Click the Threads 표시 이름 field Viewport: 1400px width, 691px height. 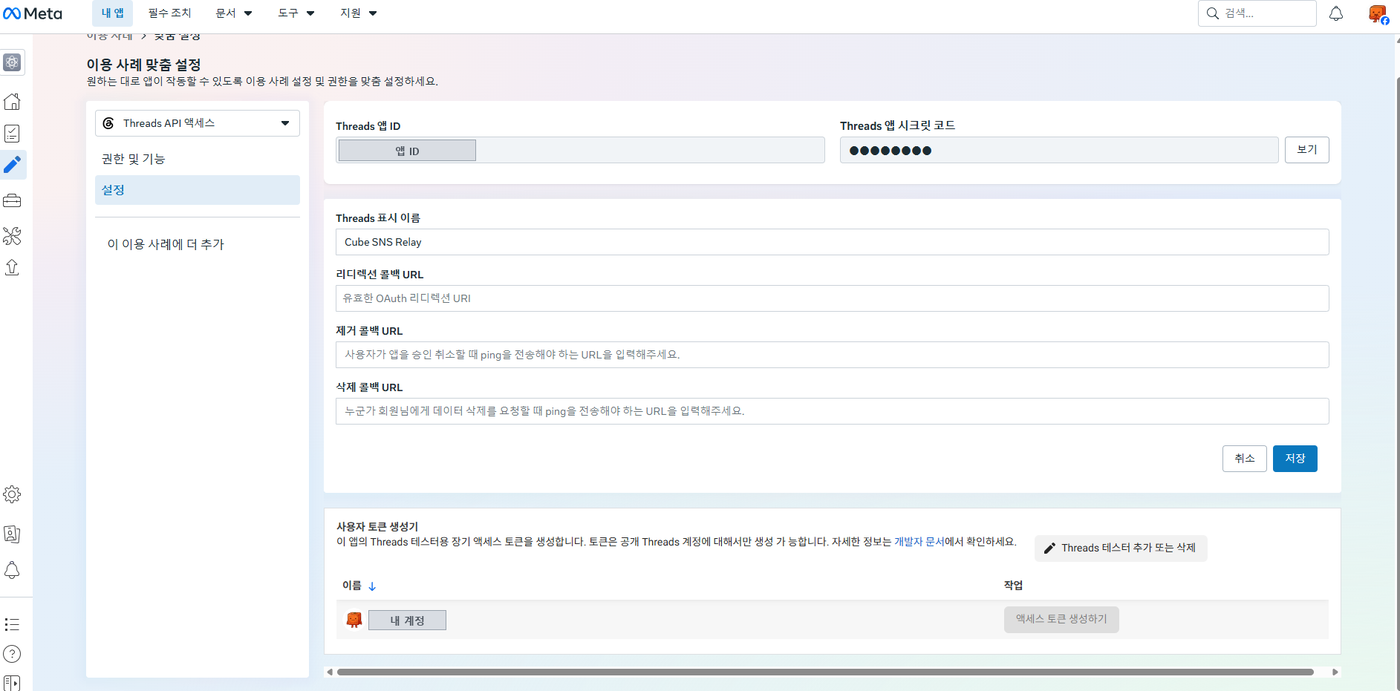pos(832,242)
